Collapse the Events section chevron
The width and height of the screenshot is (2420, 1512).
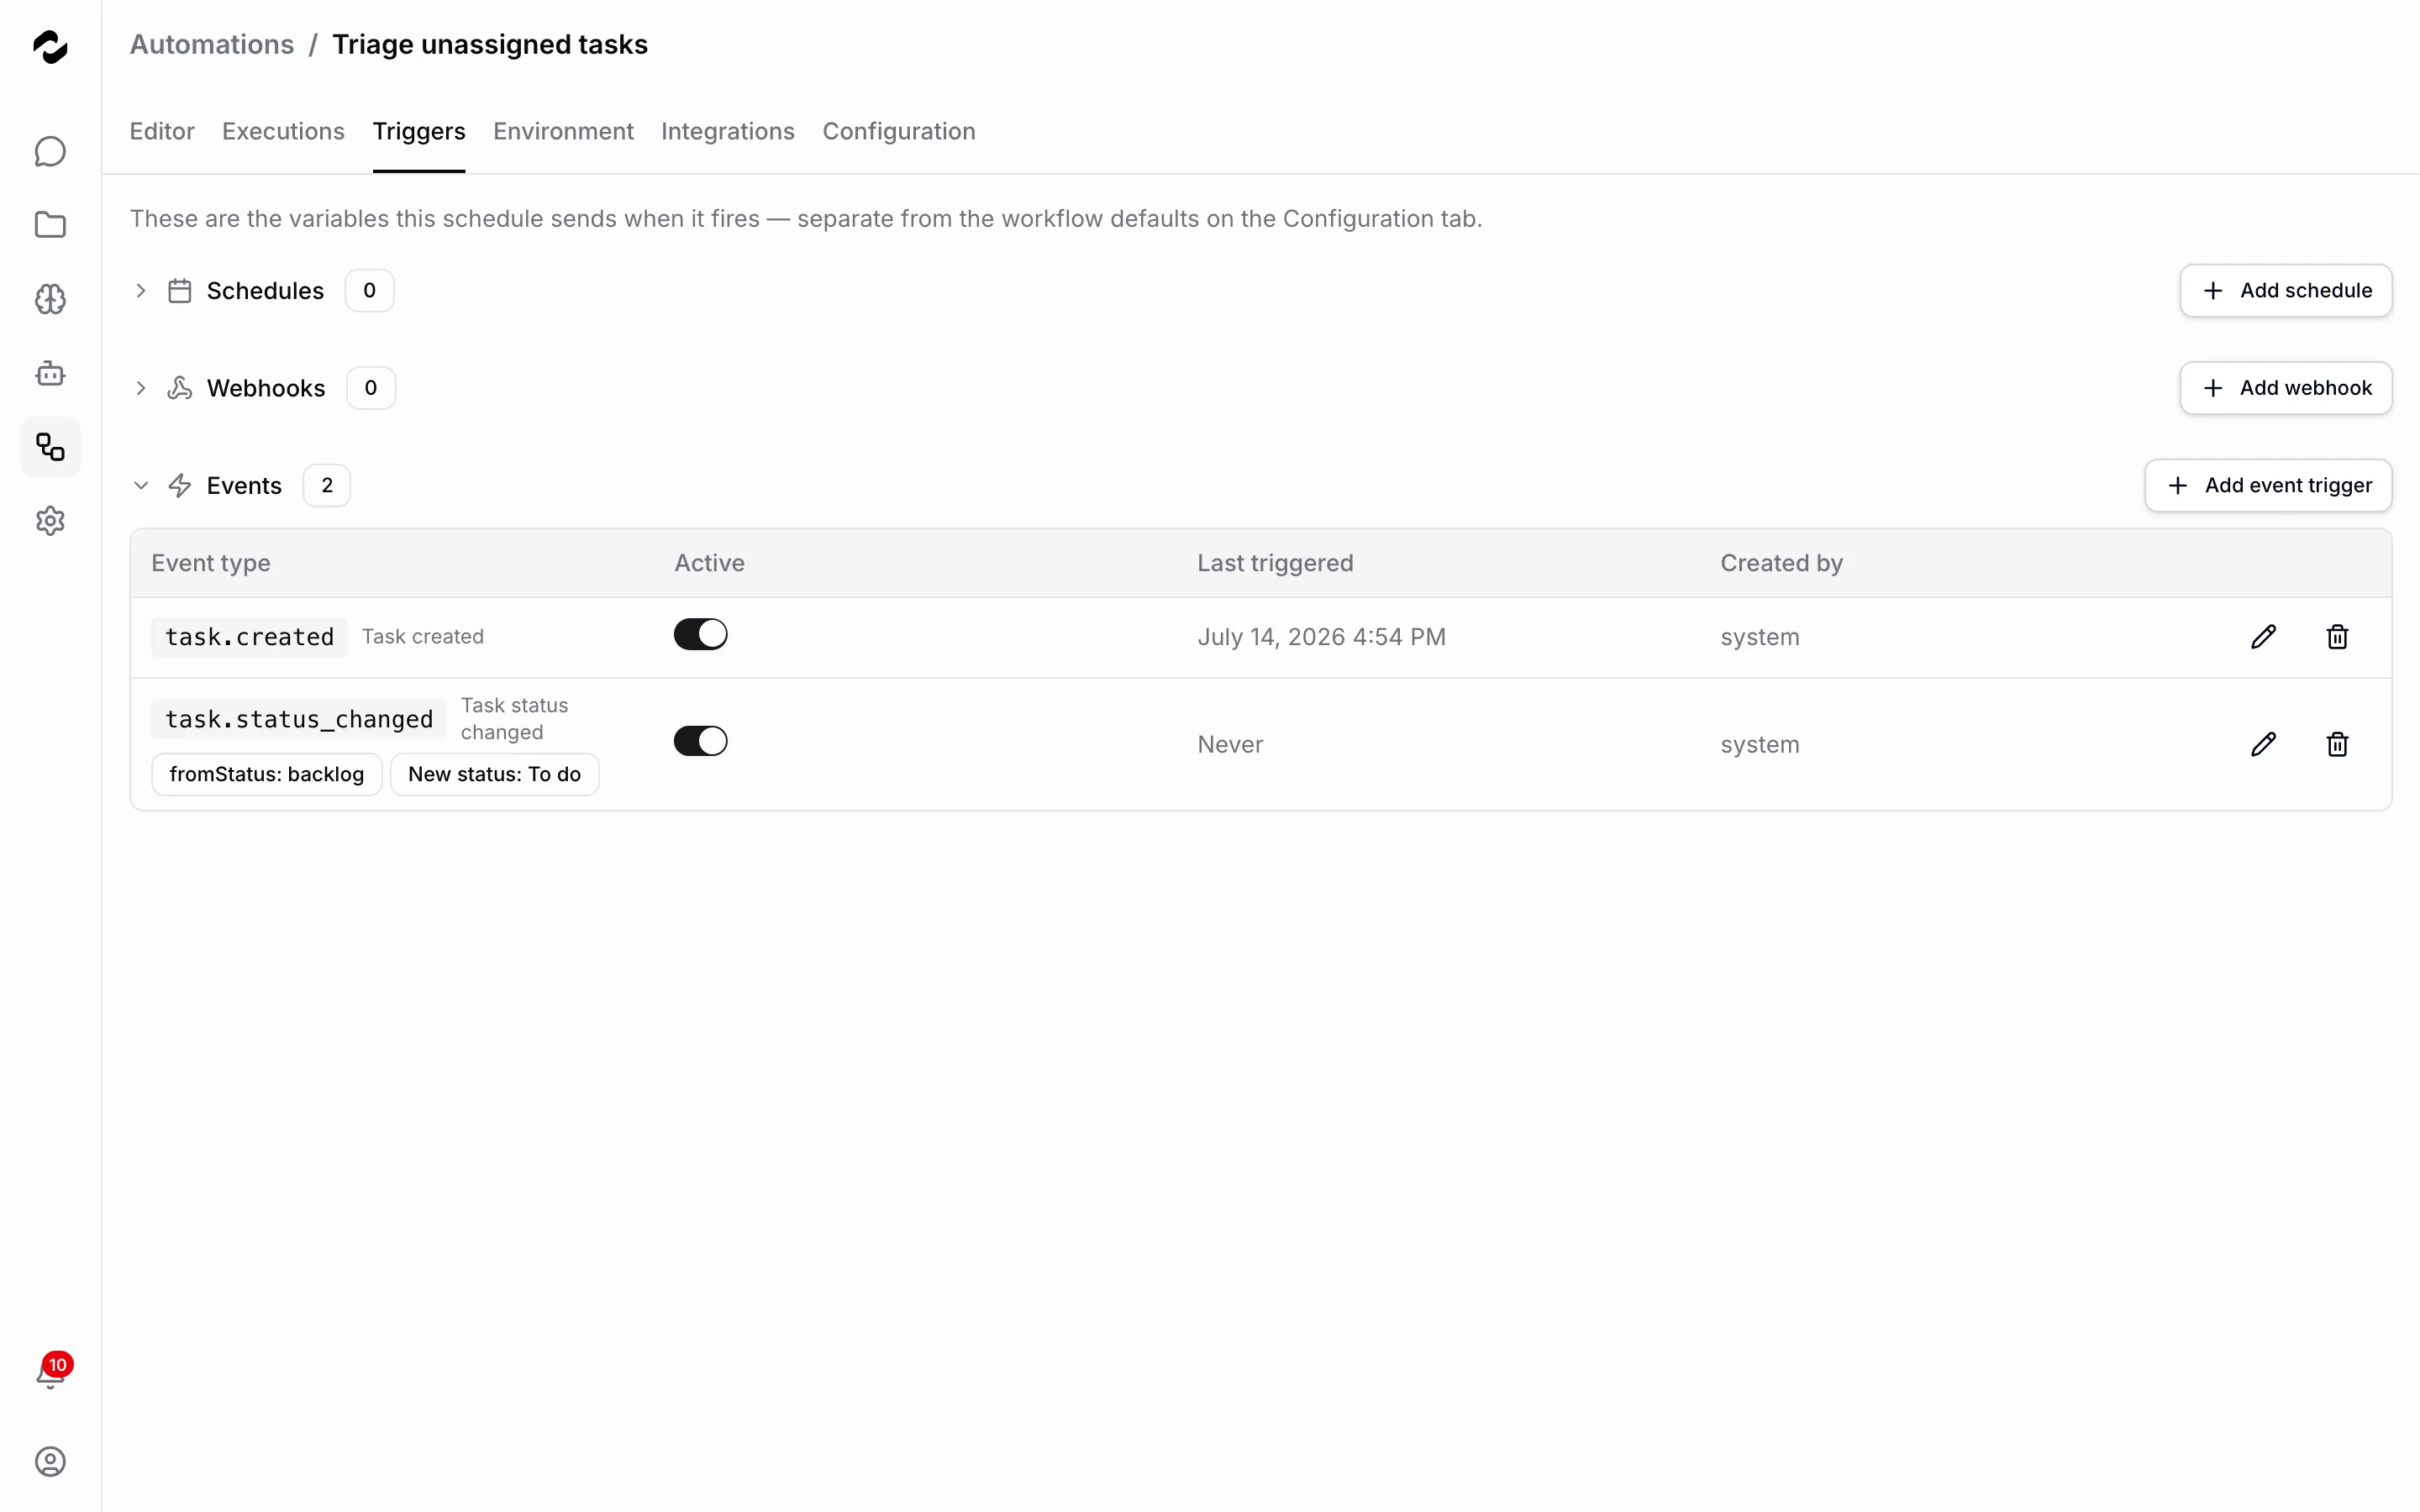141,485
